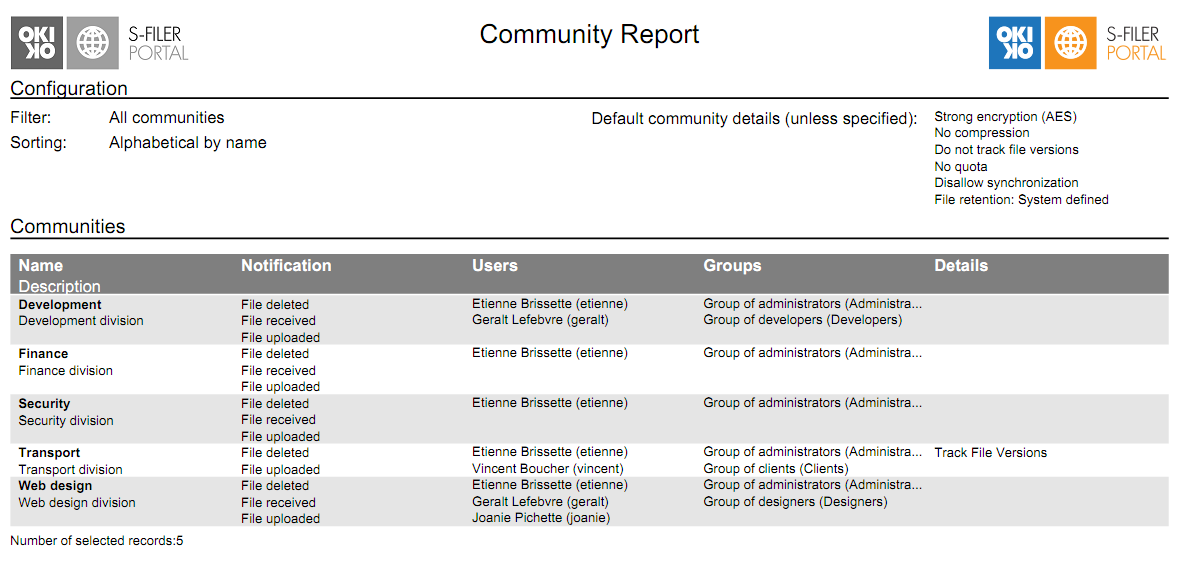
Task: Click 'No quota' detail
Action: (x=961, y=166)
